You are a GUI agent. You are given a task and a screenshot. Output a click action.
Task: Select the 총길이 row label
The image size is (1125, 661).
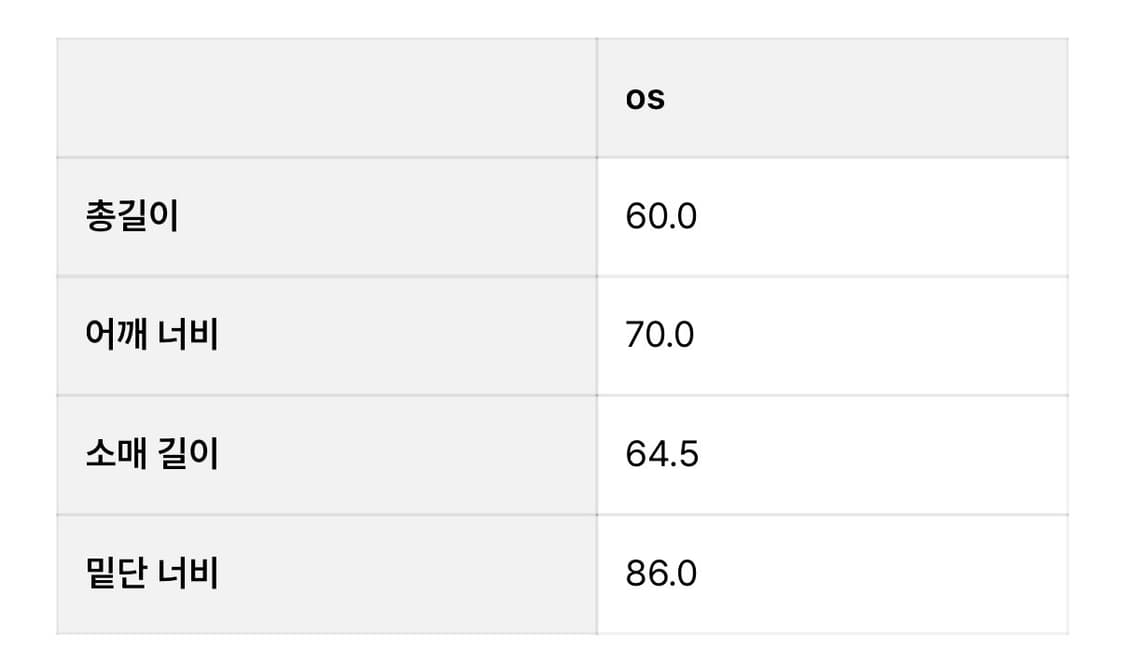pyautogui.click(x=132, y=217)
